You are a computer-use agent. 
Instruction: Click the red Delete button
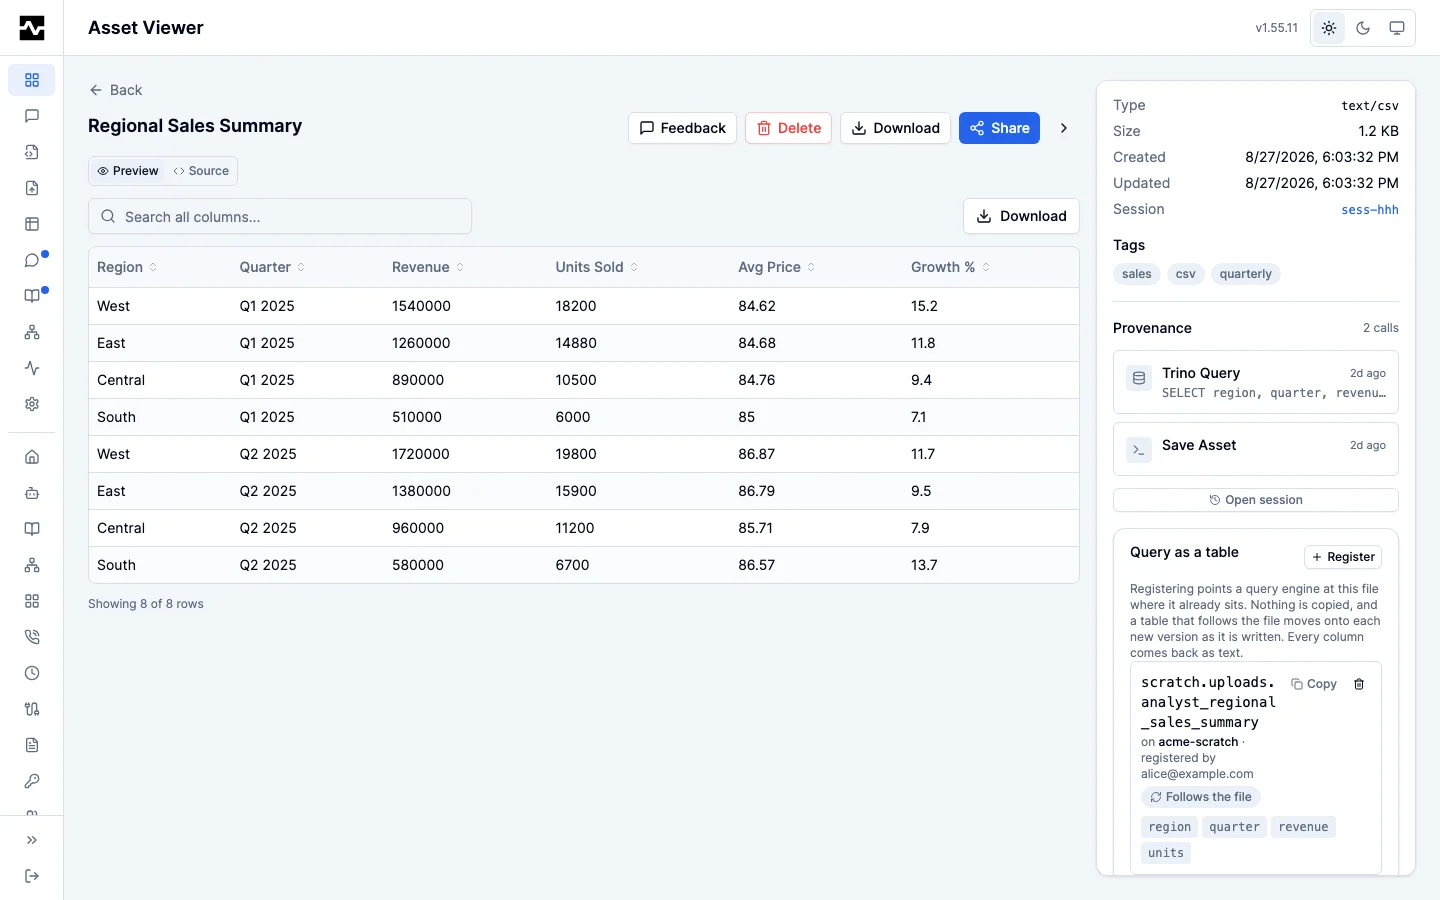point(789,128)
